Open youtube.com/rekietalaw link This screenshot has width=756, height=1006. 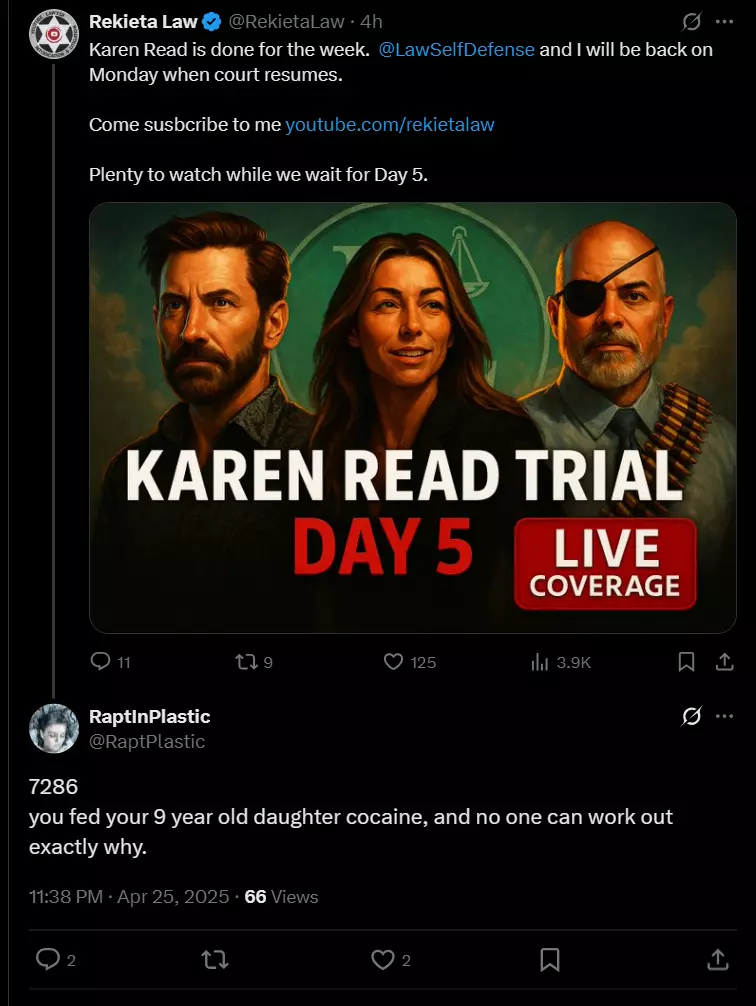pyautogui.click(x=390, y=124)
